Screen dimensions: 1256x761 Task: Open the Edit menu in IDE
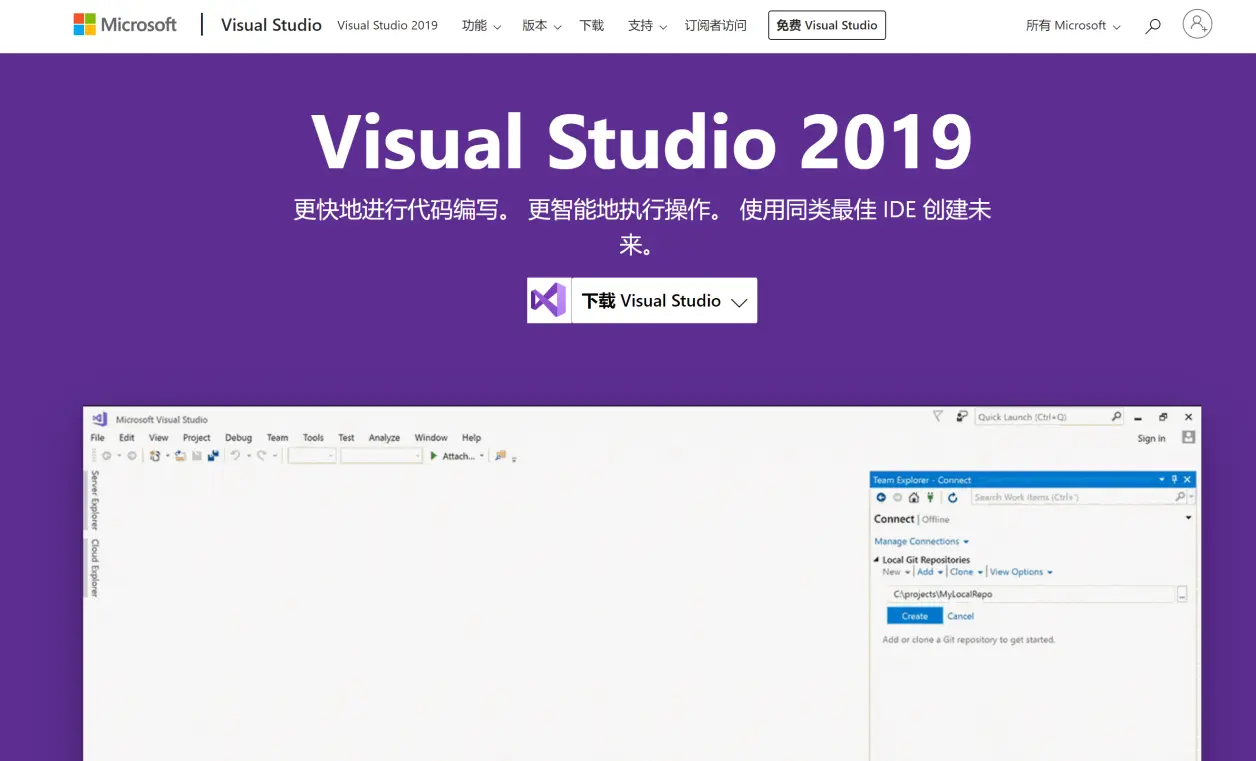[127, 438]
